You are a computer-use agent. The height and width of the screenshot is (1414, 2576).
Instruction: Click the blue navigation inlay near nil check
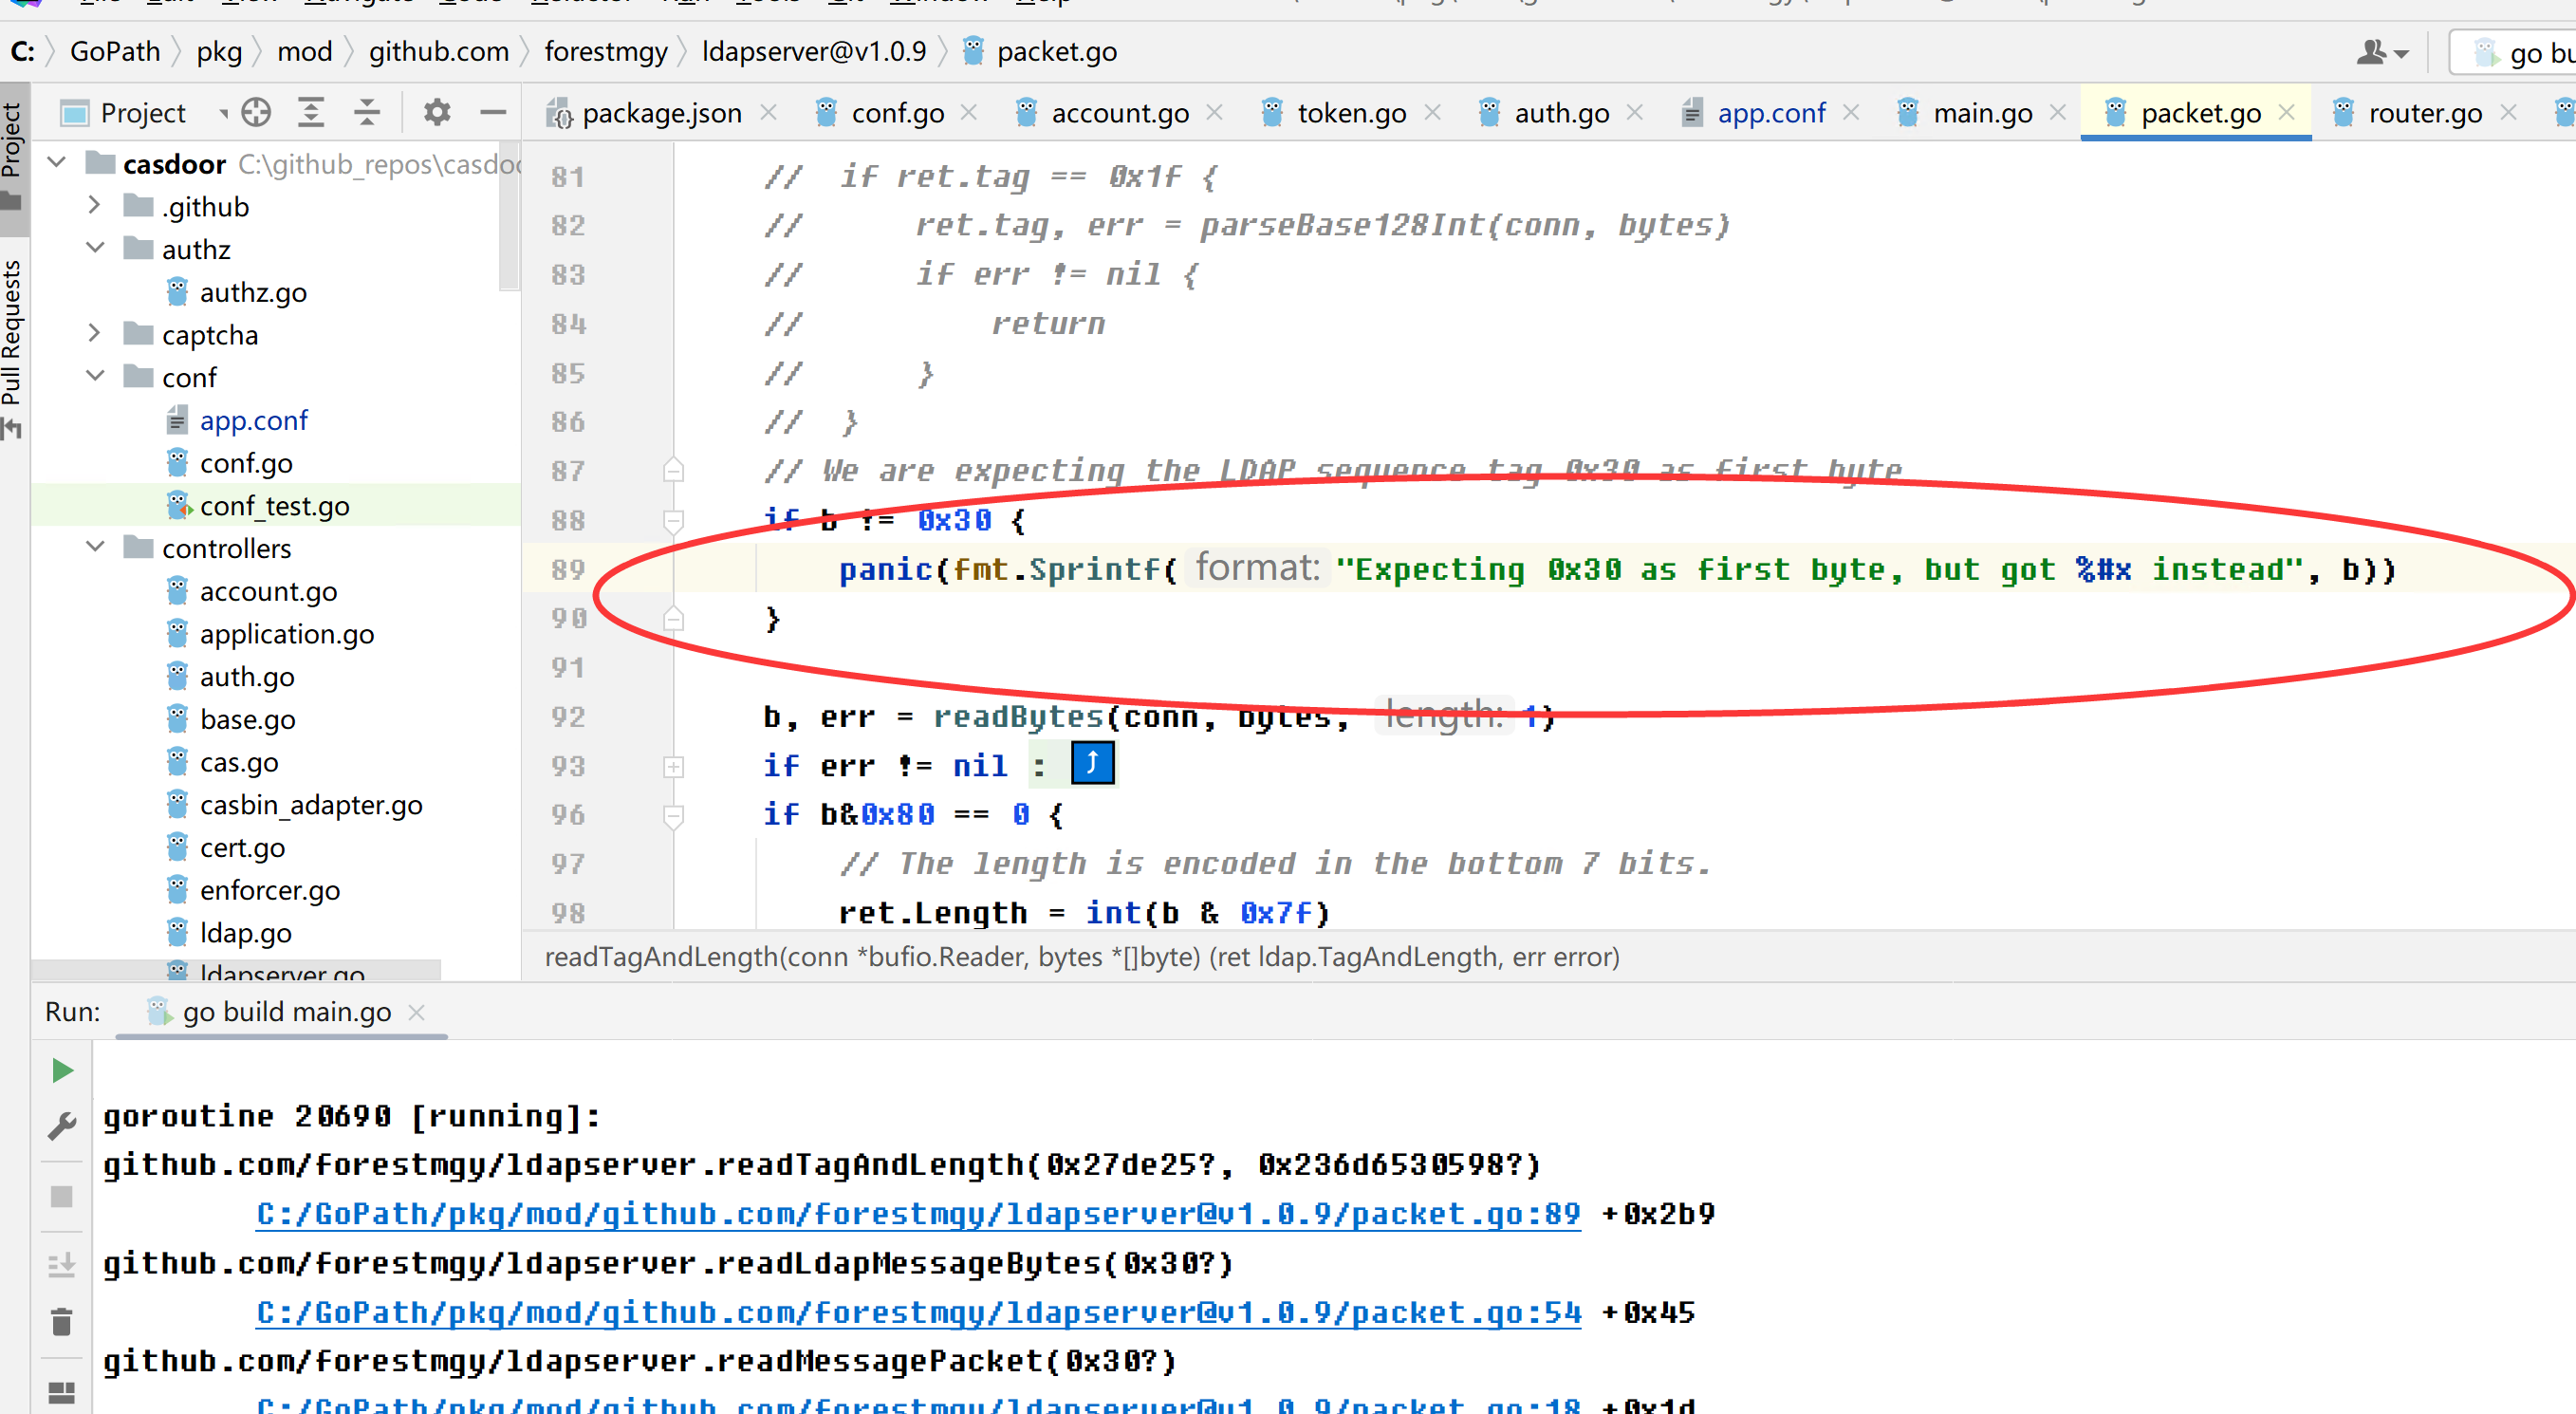tap(1092, 762)
